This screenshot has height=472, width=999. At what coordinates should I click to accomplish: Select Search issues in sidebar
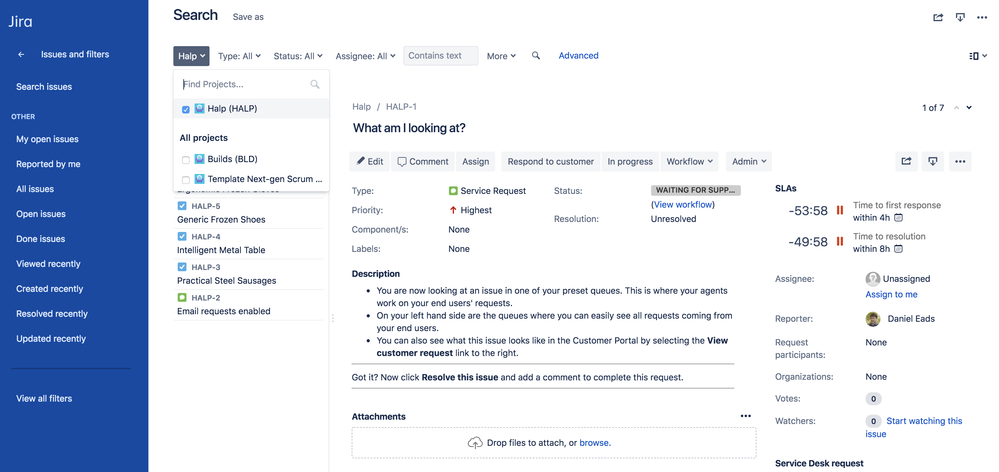(x=44, y=87)
